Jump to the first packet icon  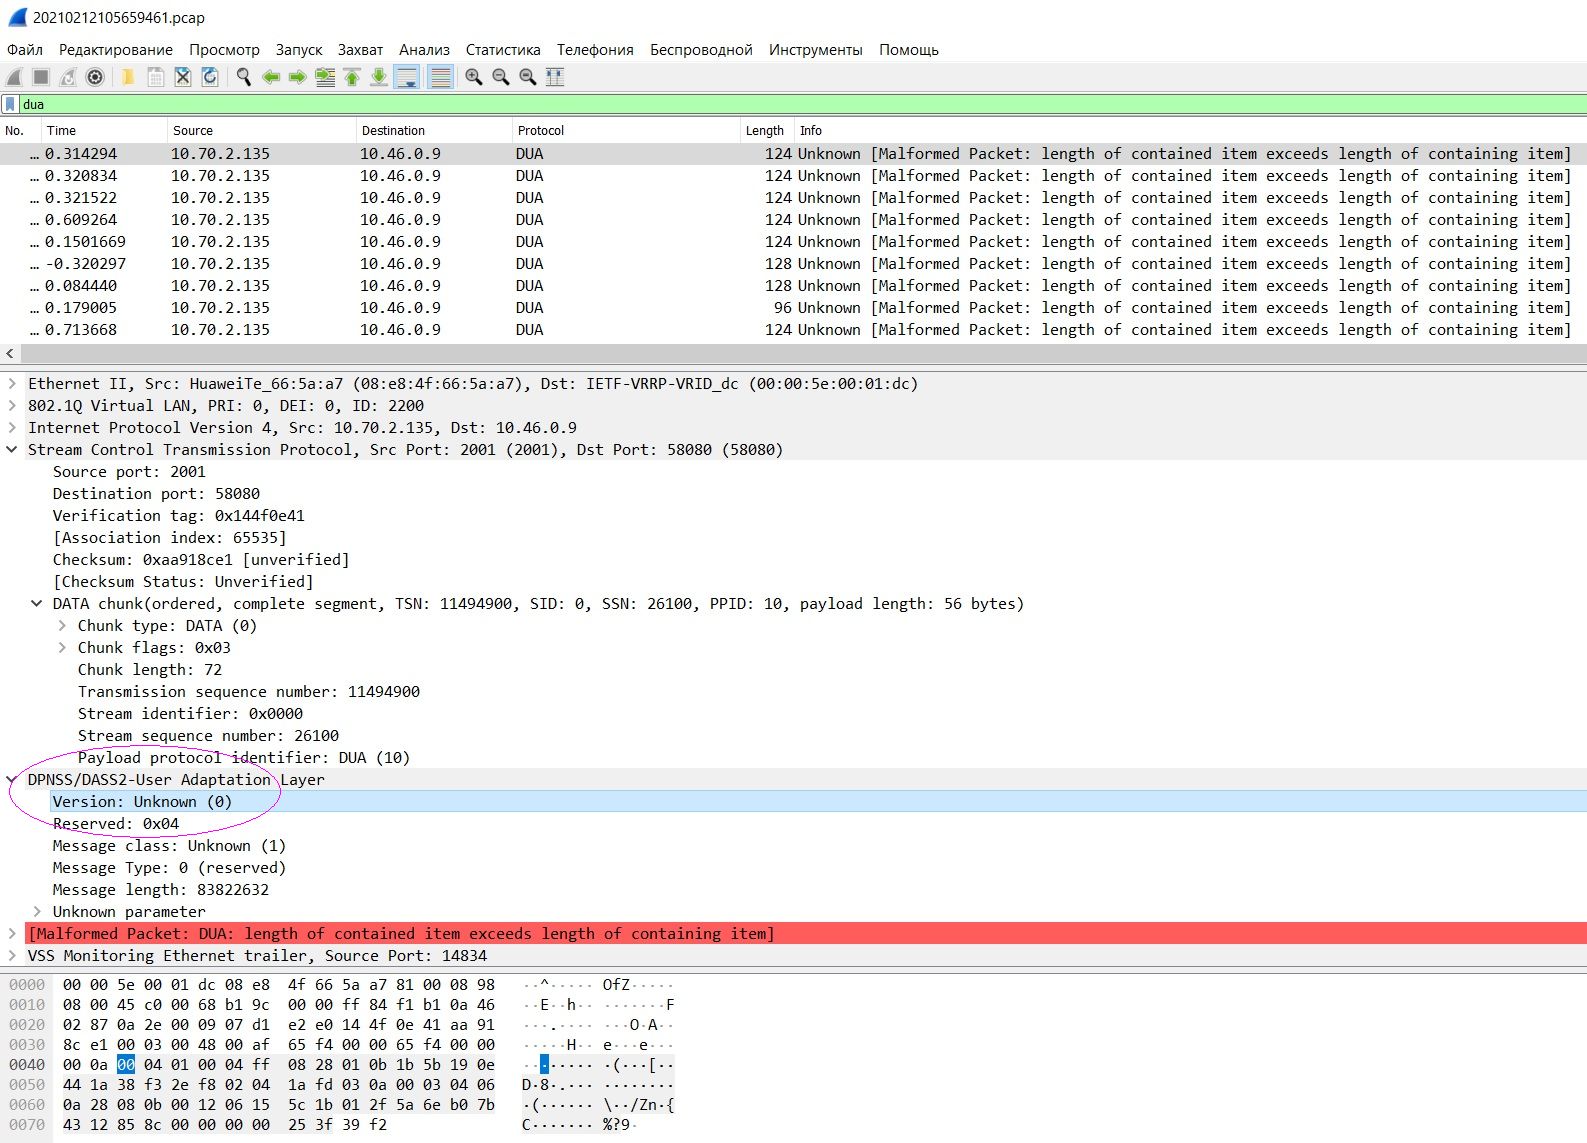point(352,77)
